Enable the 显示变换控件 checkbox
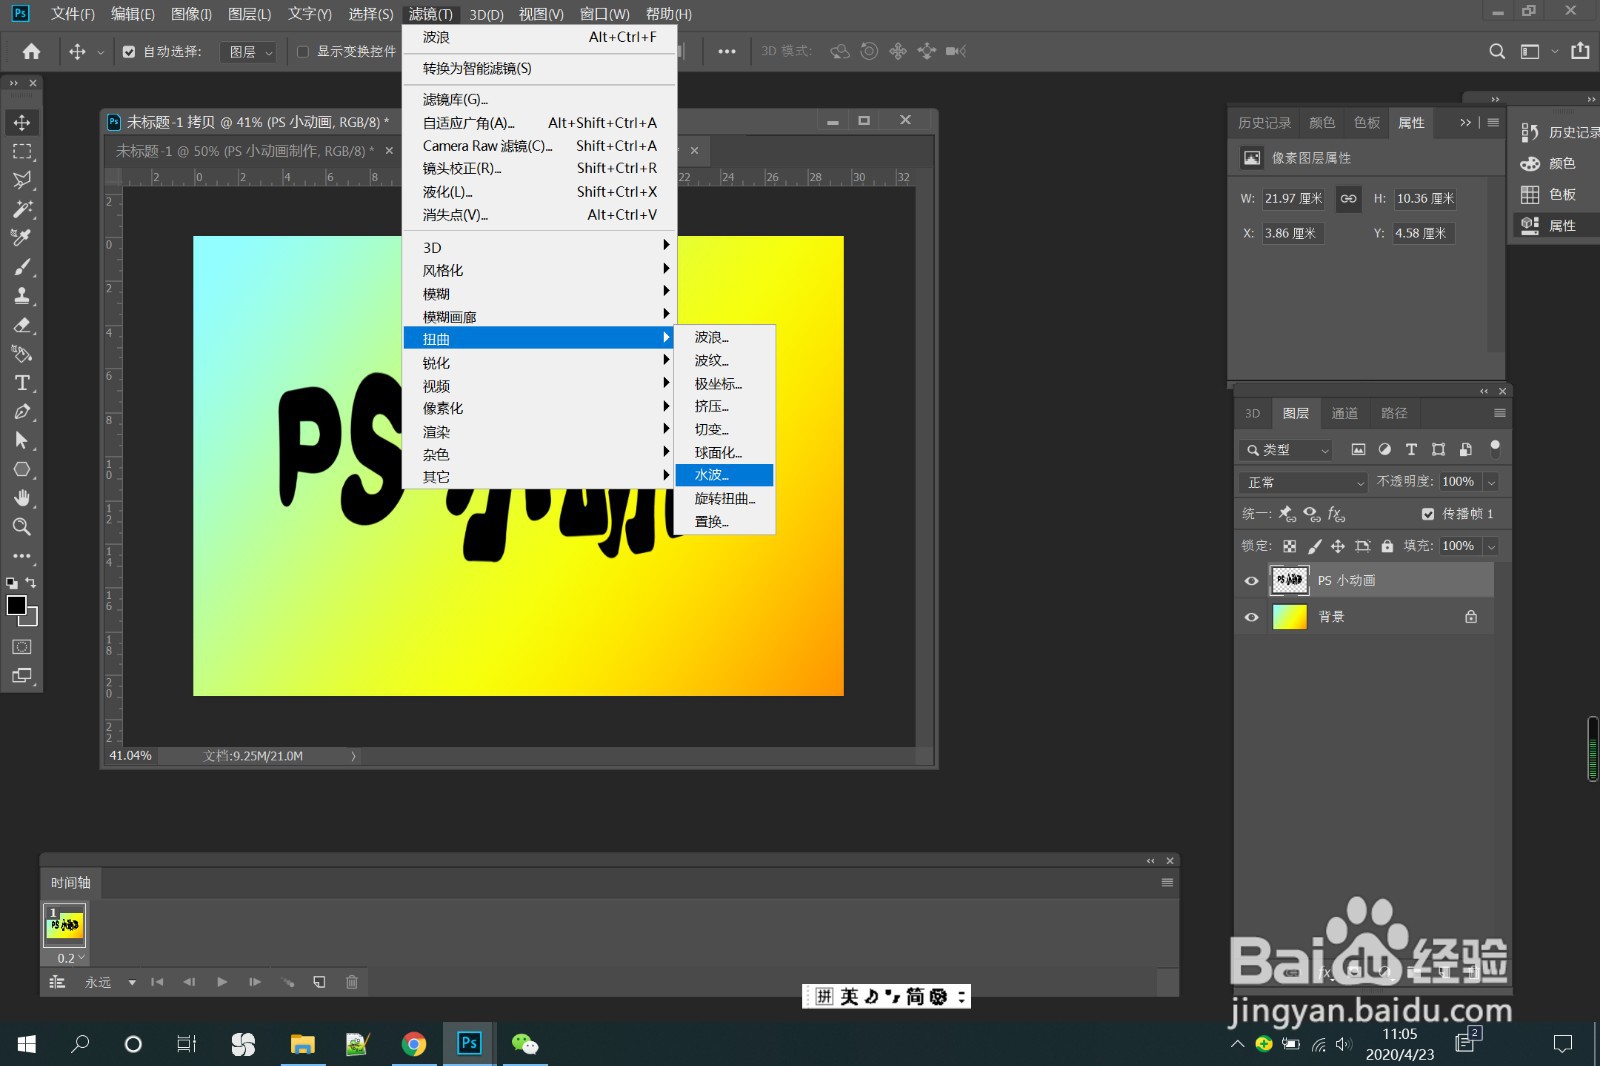The height and width of the screenshot is (1066, 1600). 303,51
